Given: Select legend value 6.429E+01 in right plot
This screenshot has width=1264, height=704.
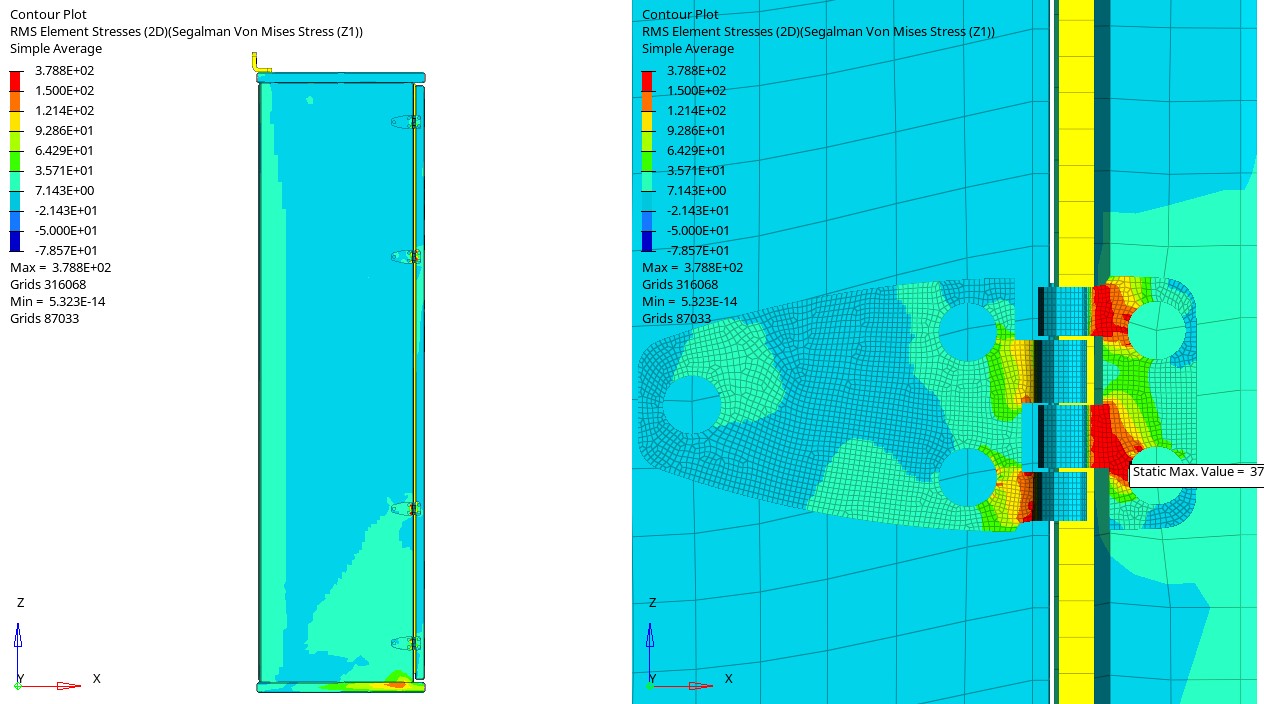Looking at the screenshot, I should click(x=696, y=151).
